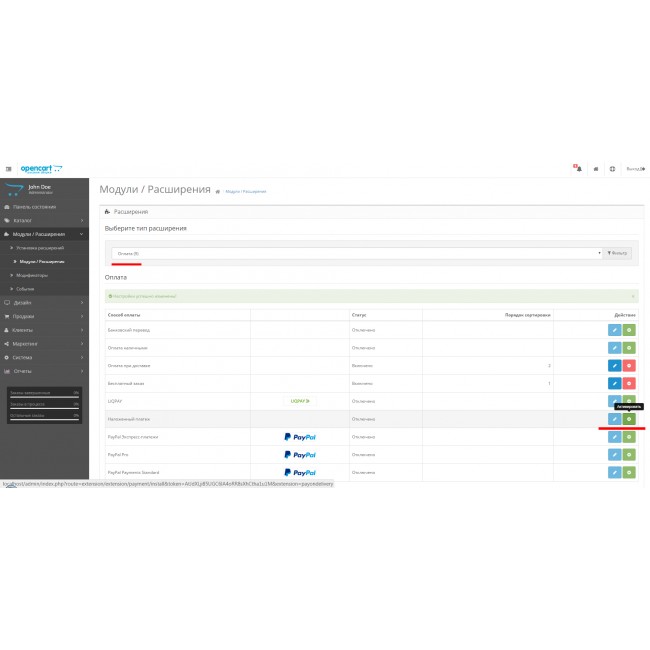This screenshot has width=650, height=650.
Task: Click the globe storefront icon in header
Action: [x=612, y=169]
